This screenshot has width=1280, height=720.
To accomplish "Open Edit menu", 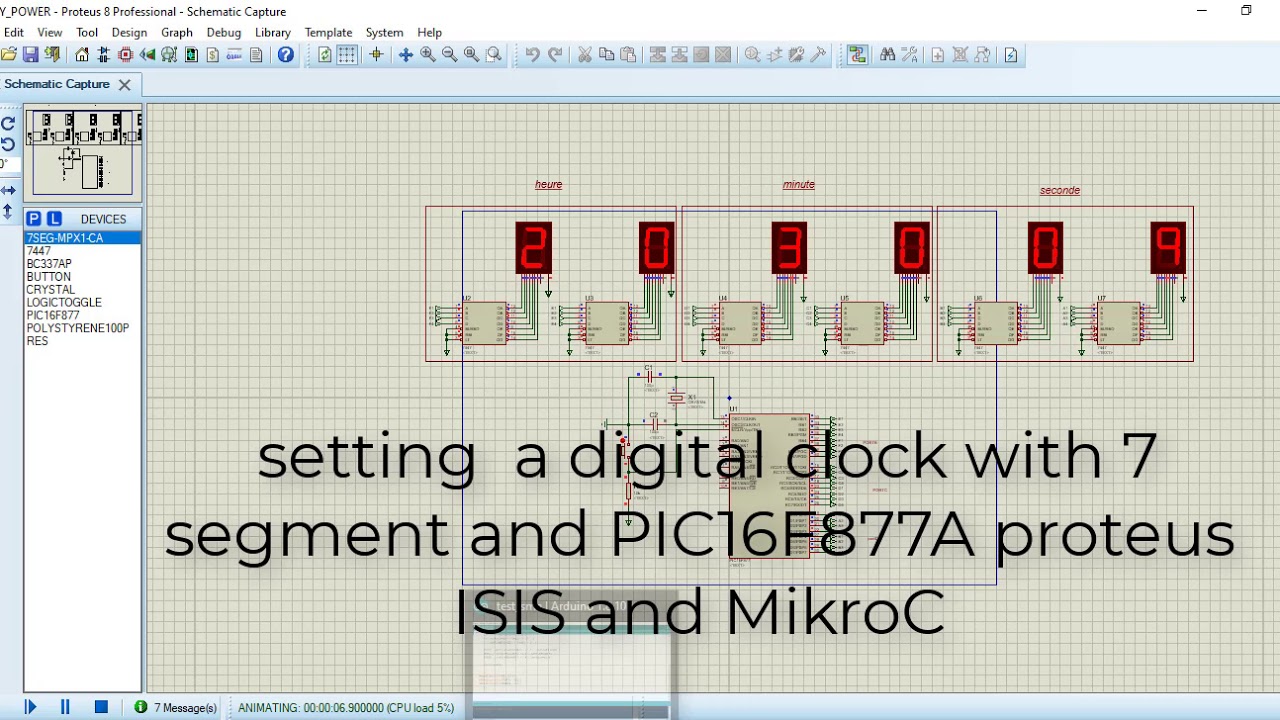I will pyautogui.click(x=13, y=32).
